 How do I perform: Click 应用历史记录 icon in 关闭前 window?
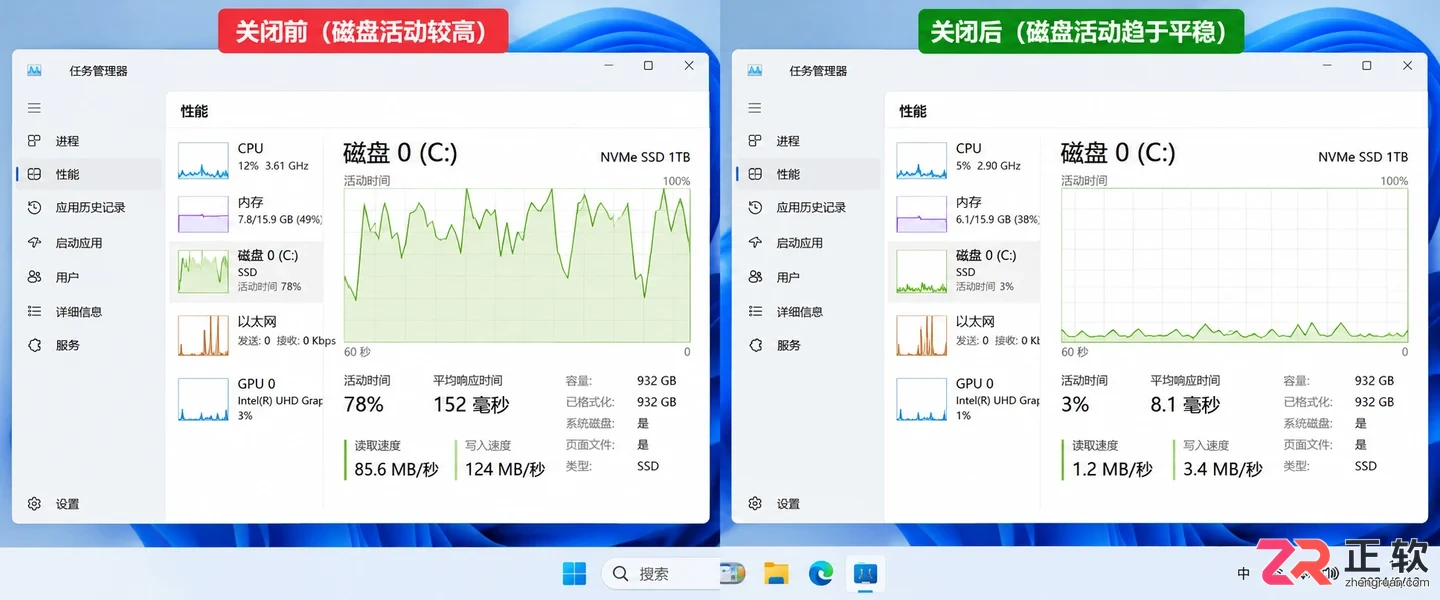(x=34, y=207)
